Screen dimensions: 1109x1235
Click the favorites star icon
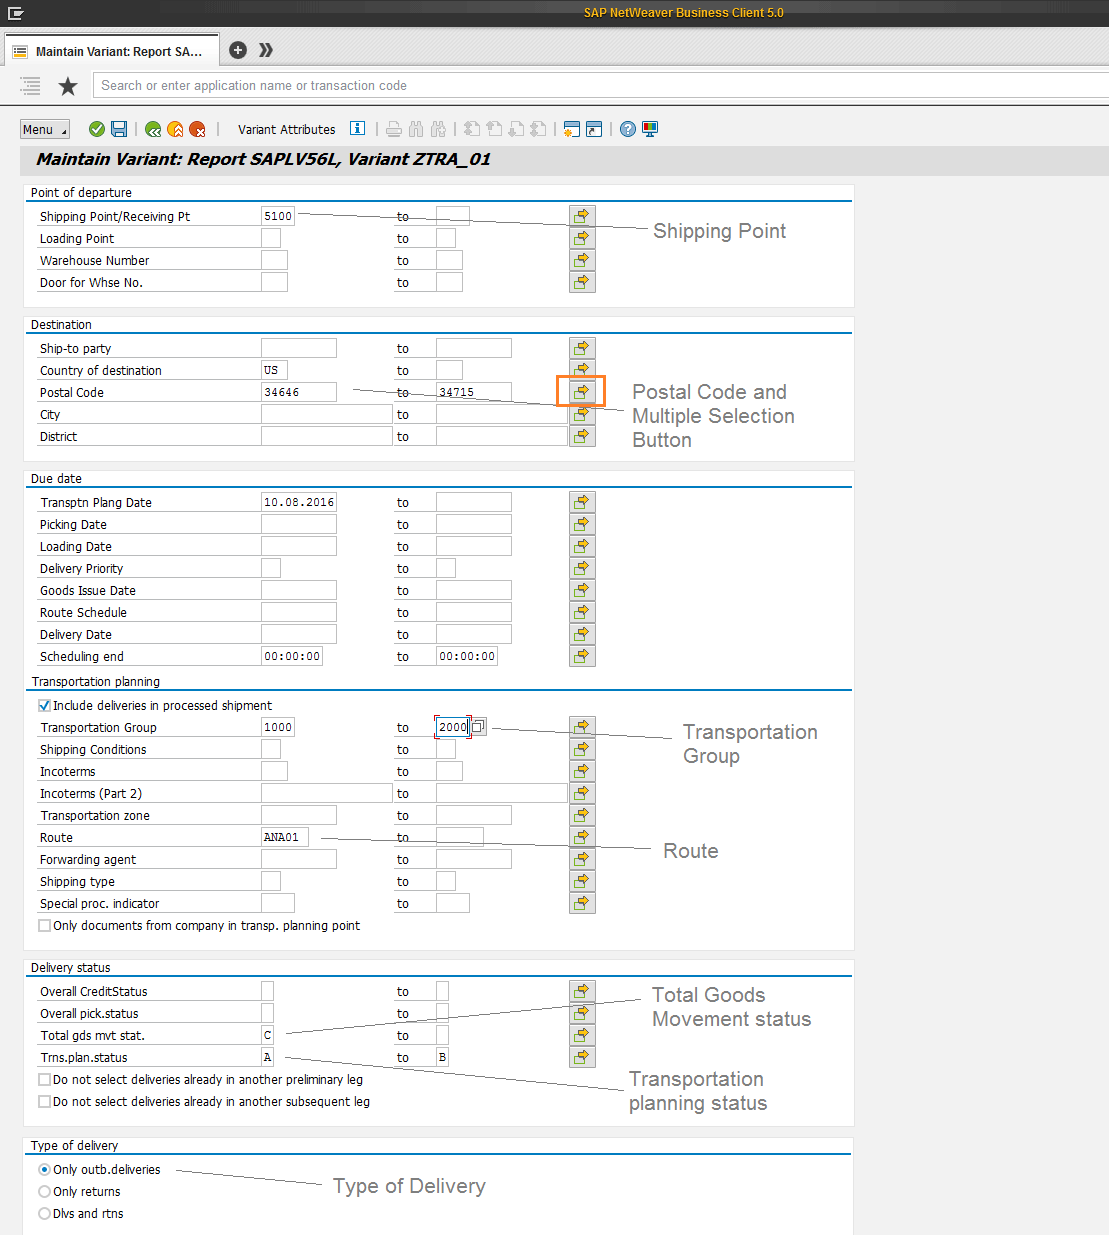point(68,86)
